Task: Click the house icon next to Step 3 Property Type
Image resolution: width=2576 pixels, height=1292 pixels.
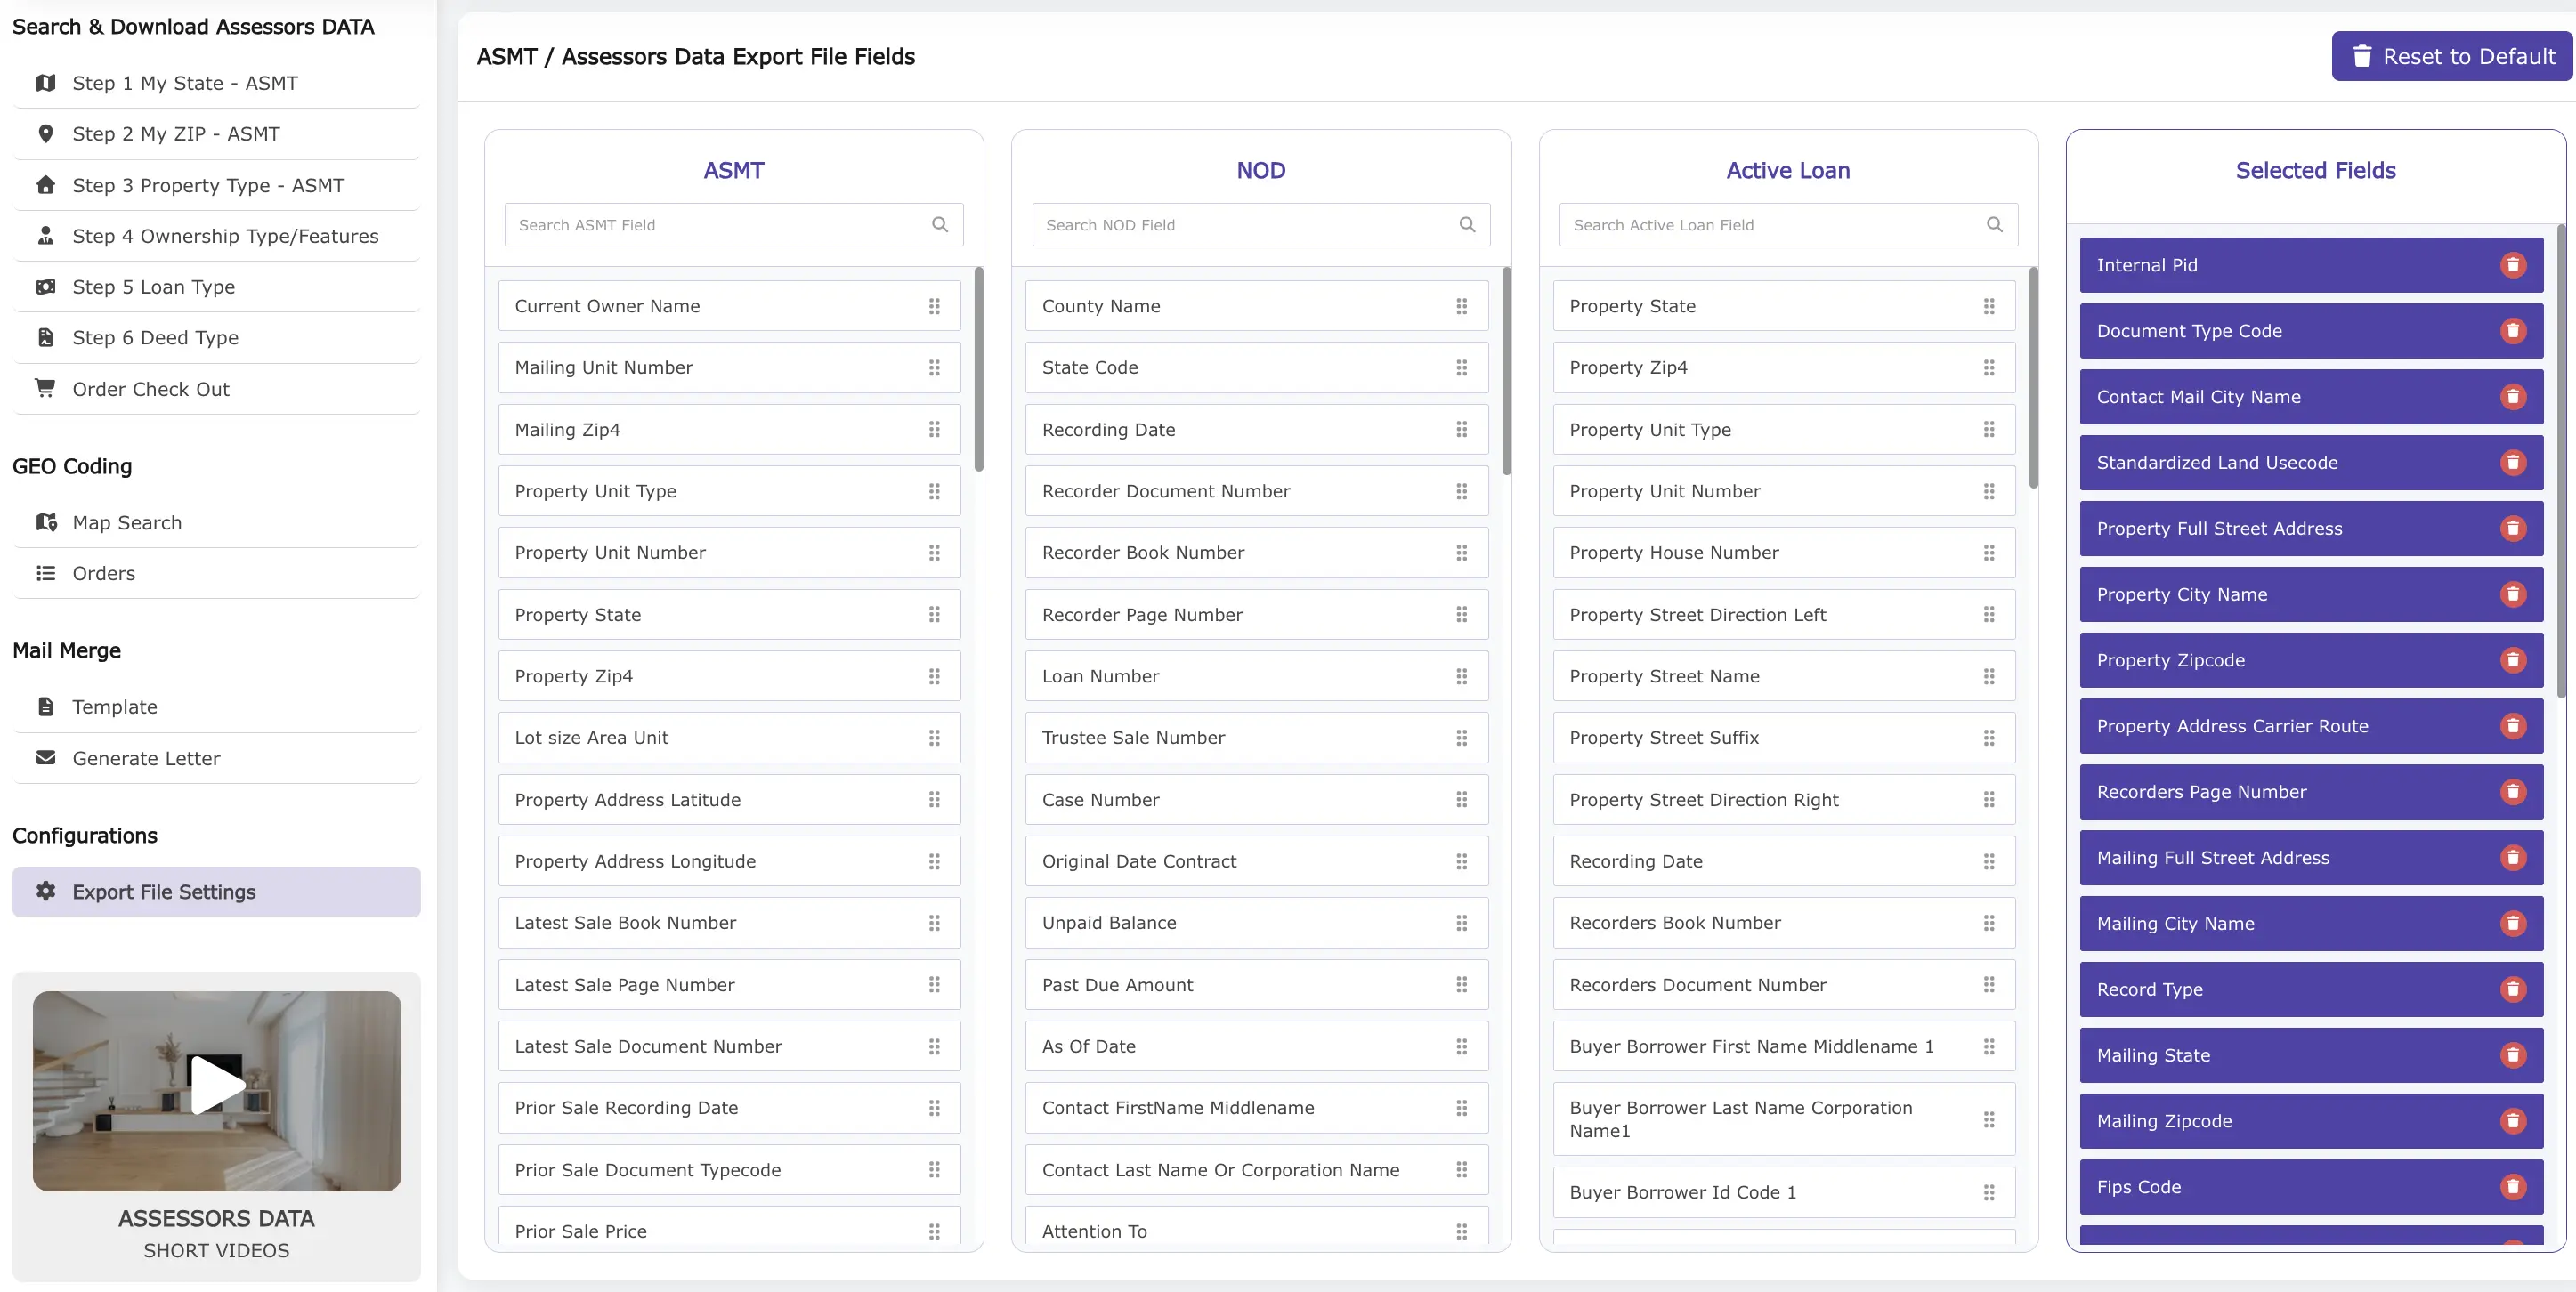Action: click(x=45, y=184)
